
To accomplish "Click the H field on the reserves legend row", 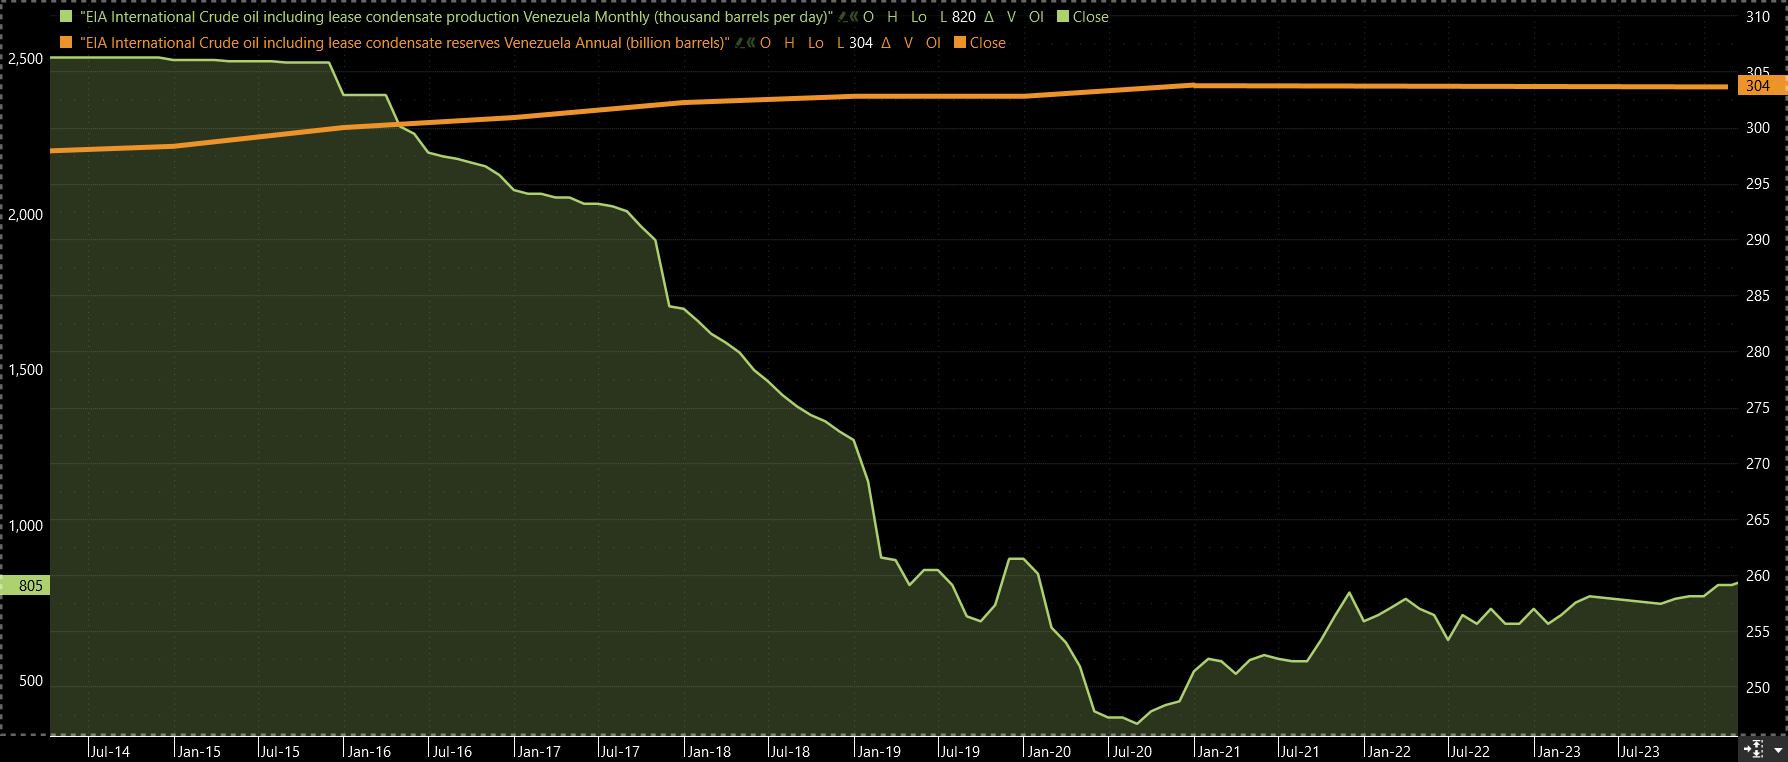I will 789,43.
